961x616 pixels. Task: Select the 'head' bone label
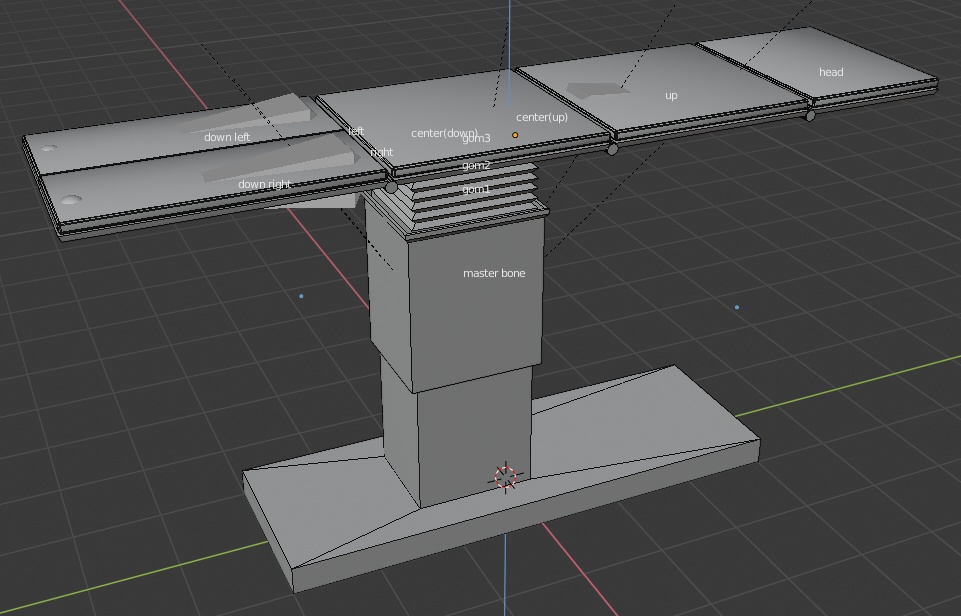coord(830,72)
